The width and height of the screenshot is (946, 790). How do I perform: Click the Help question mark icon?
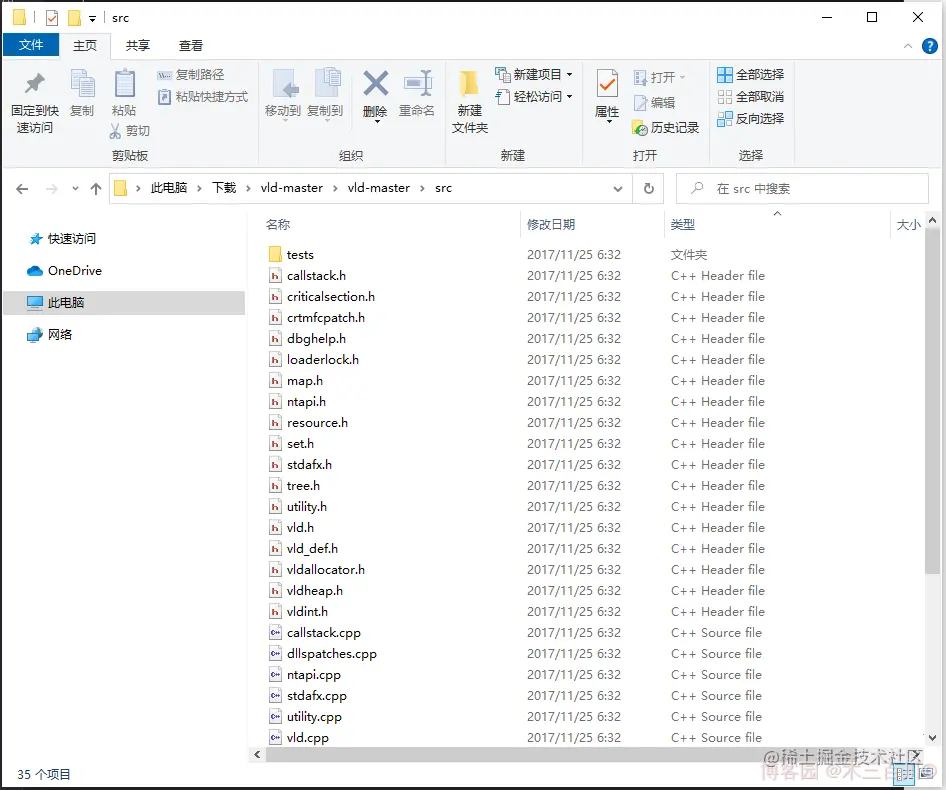(x=930, y=46)
